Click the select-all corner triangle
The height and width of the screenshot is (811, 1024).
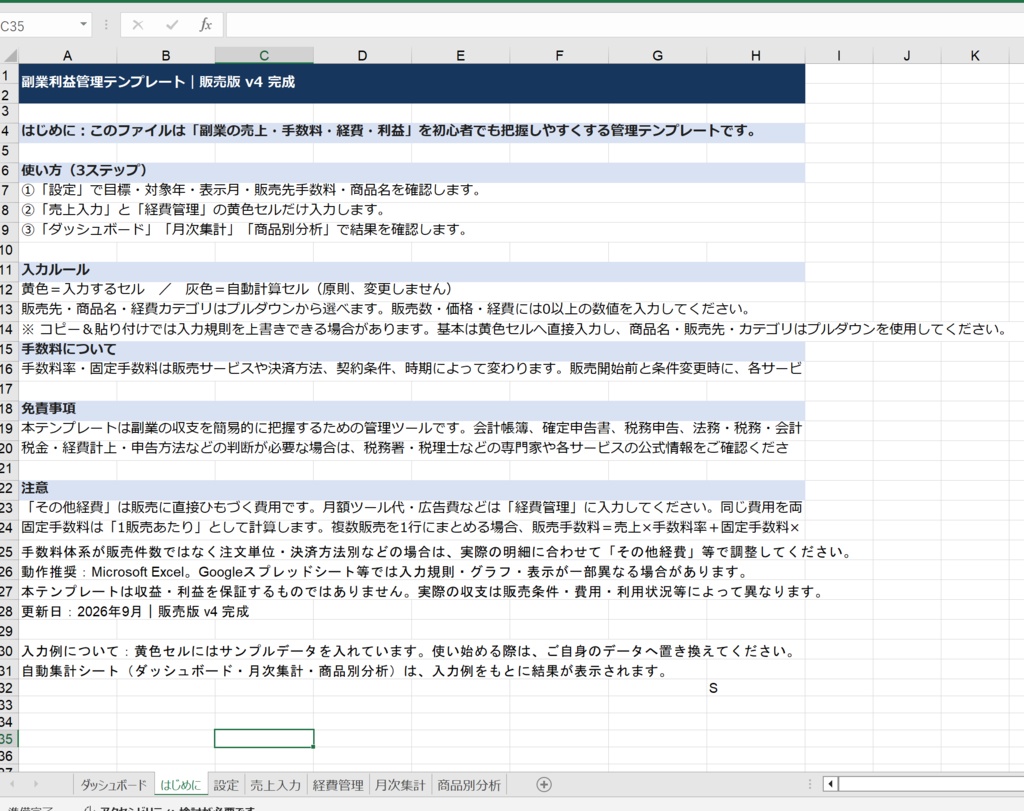tap(9, 56)
